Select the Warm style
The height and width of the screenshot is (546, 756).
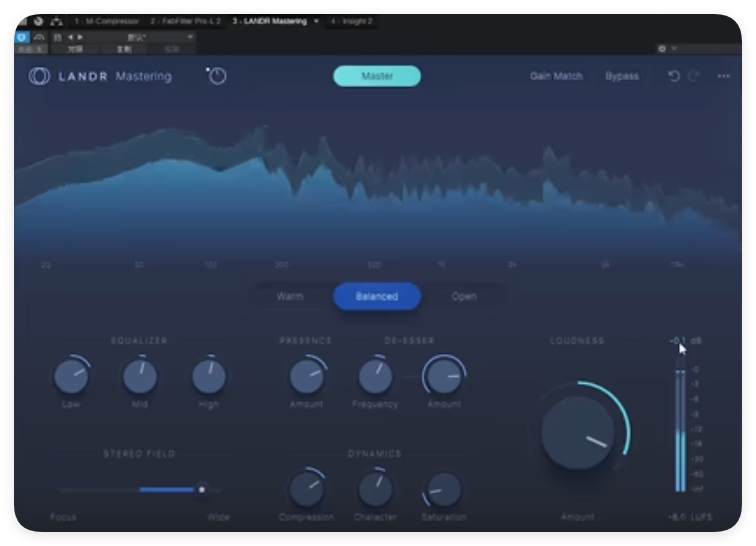pos(290,296)
